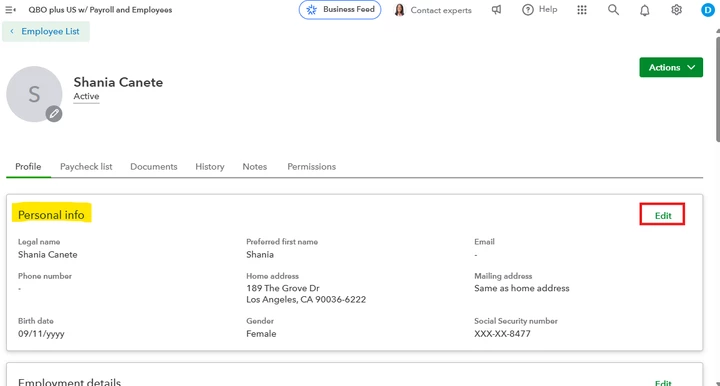This screenshot has width=720, height=386.
Task: Click the 189 The Grove Dr address line
Action: point(282,288)
